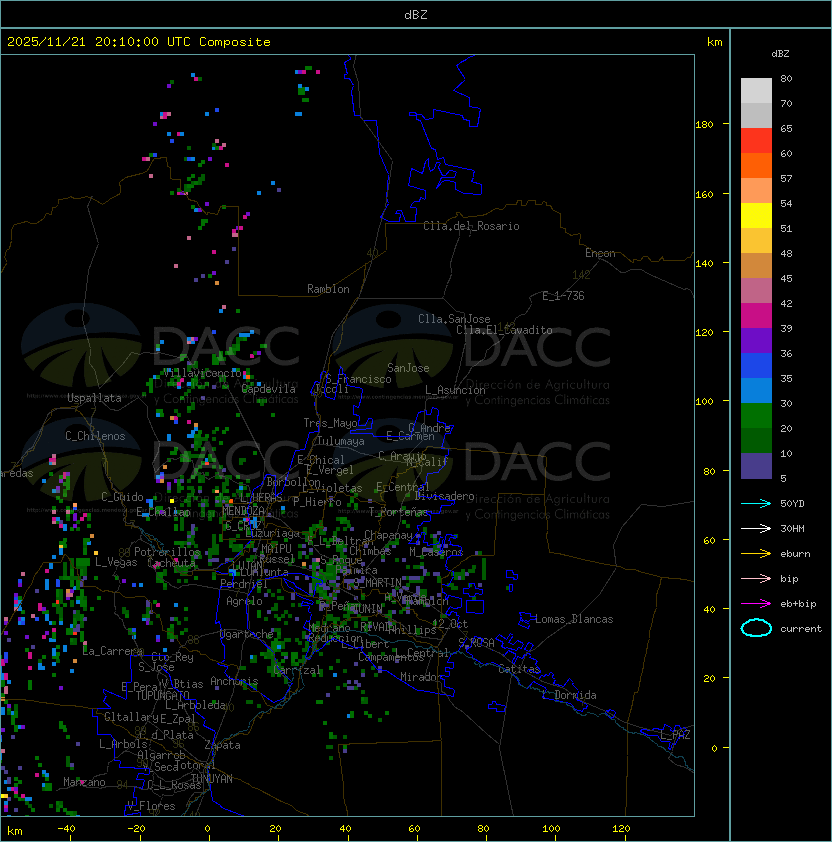This screenshot has width=832, height=842.
Task: Select the pink bip arrow icon
Action: point(756,578)
